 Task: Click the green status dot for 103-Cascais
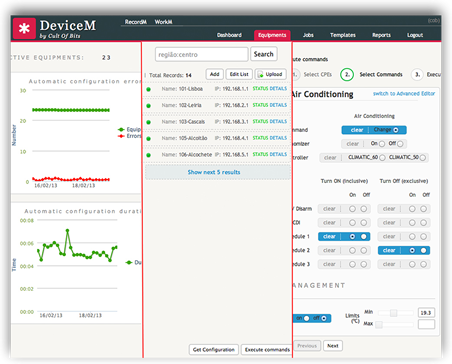tap(149, 122)
